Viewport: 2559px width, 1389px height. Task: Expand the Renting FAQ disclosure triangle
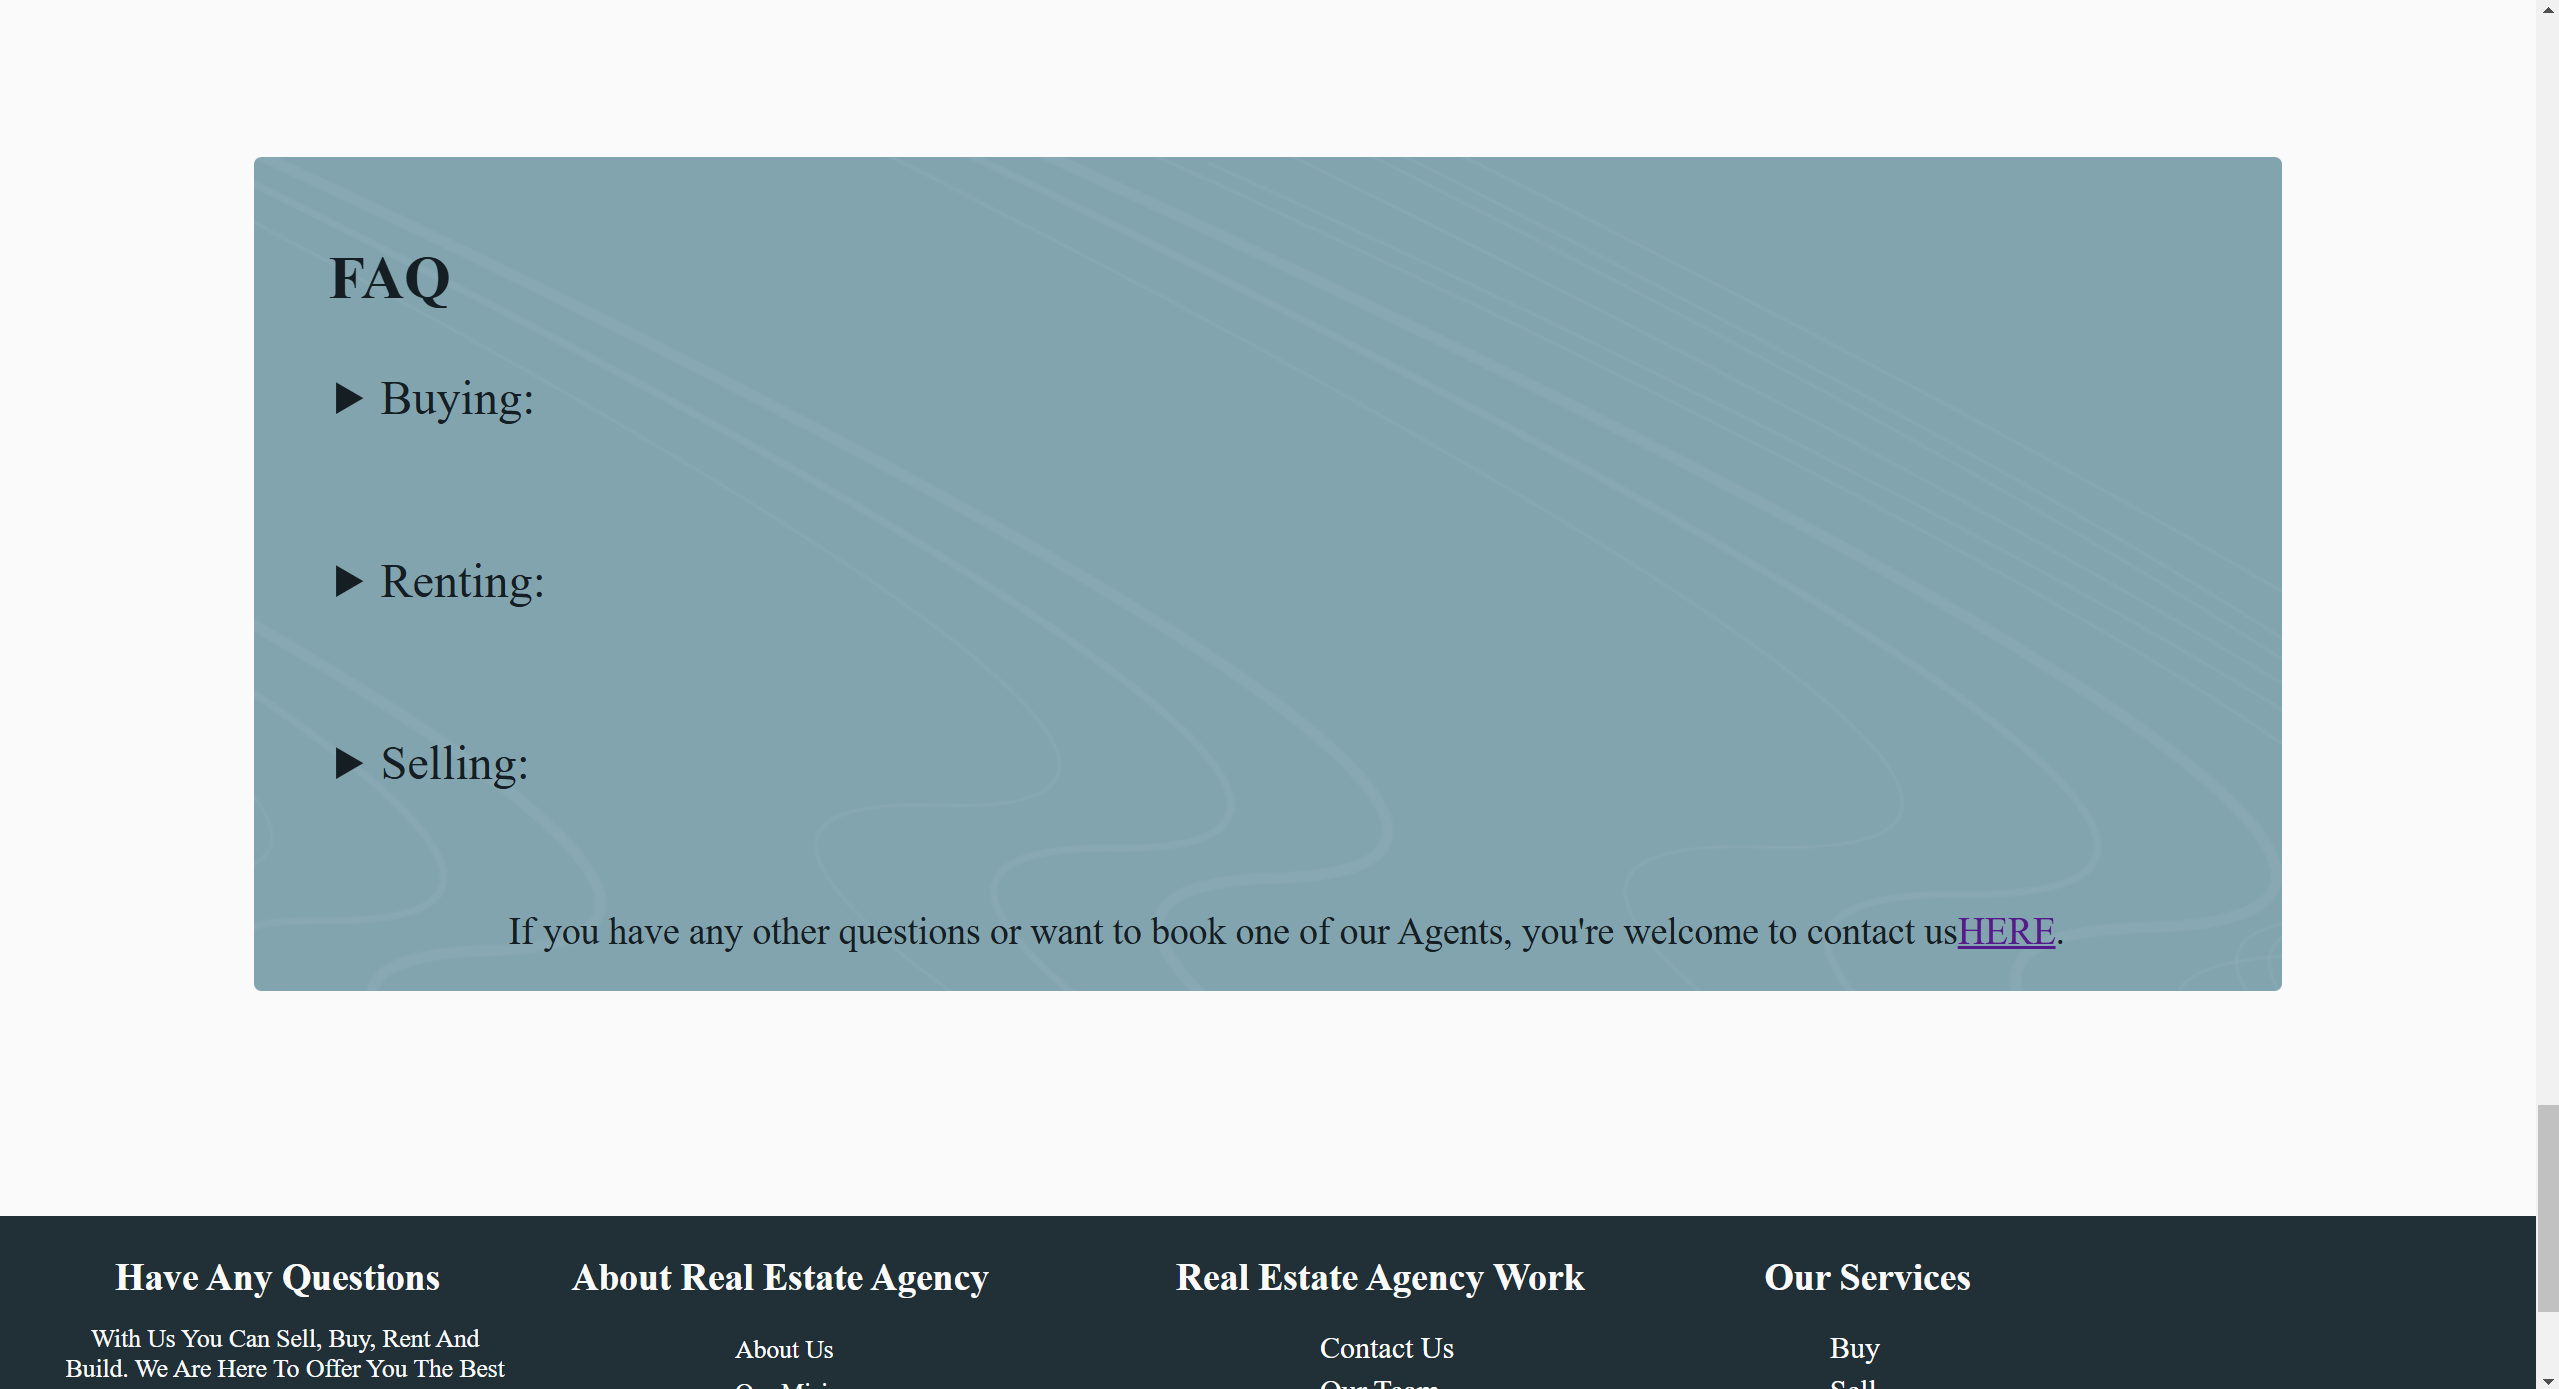348,581
